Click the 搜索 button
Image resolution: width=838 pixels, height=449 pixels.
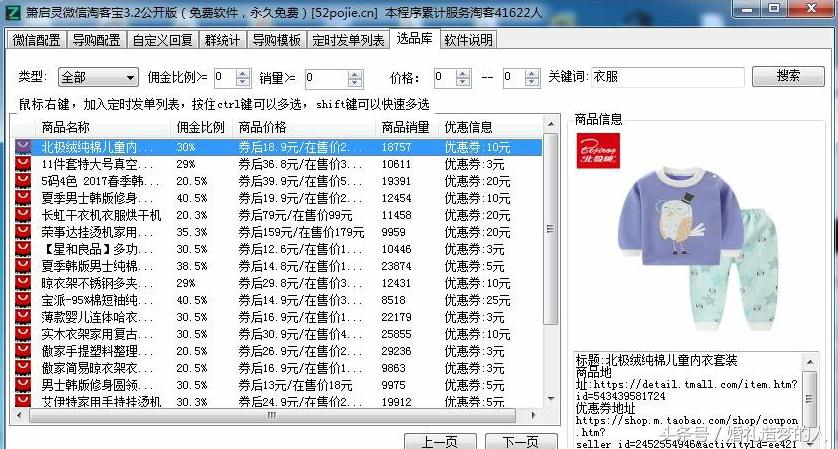coord(788,76)
